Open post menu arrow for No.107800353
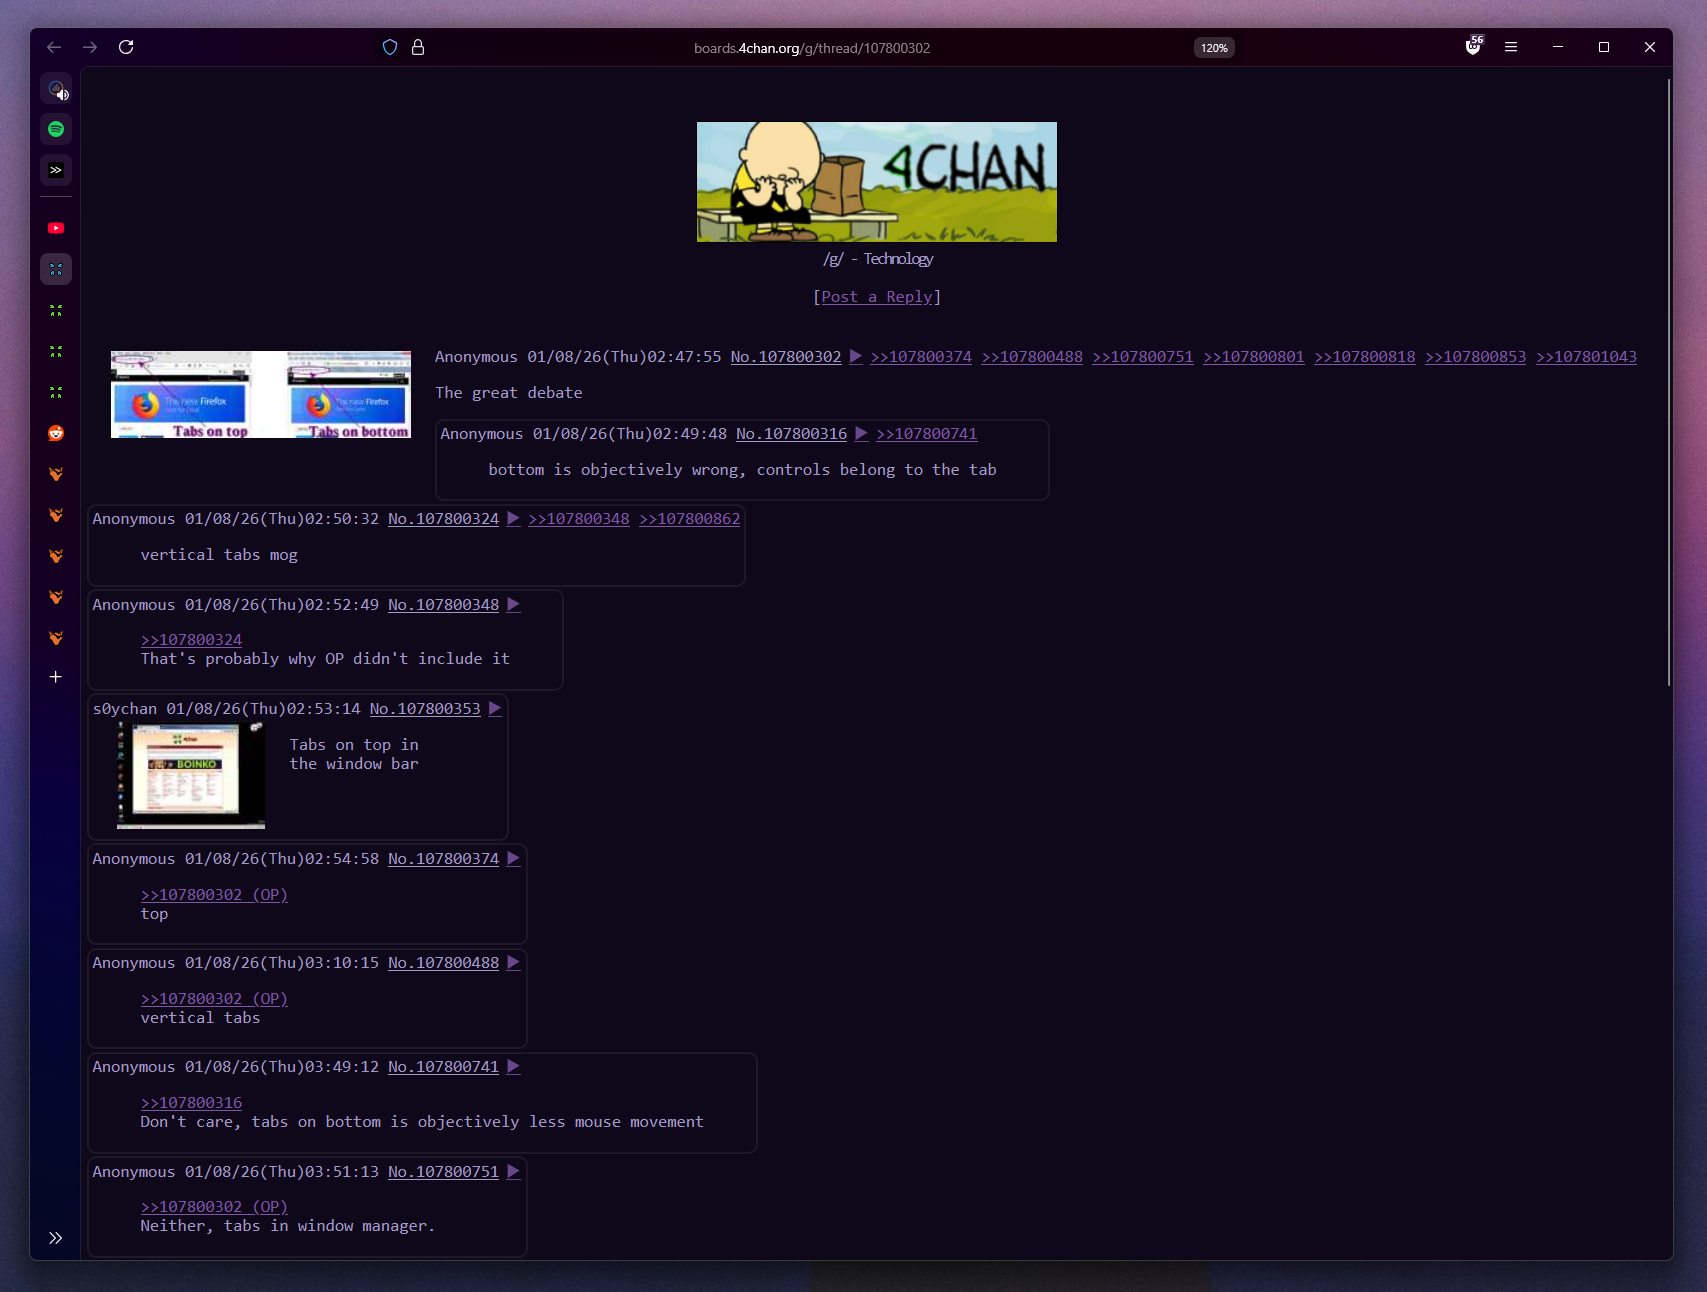Image resolution: width=1707 pixels, height=1292 pixels. [x=495, y=709]
